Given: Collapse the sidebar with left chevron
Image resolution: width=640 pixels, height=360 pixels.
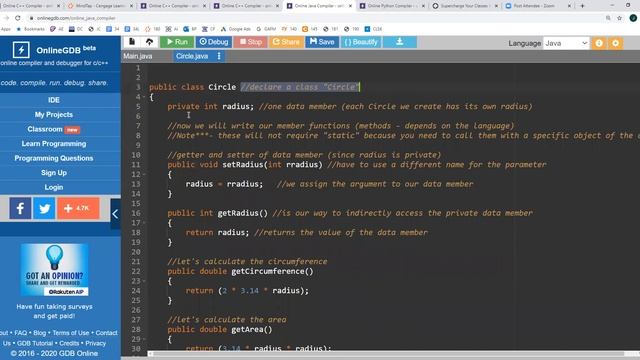Looking at the screenshot, I should pyautogui.click(x=115, y=214).
